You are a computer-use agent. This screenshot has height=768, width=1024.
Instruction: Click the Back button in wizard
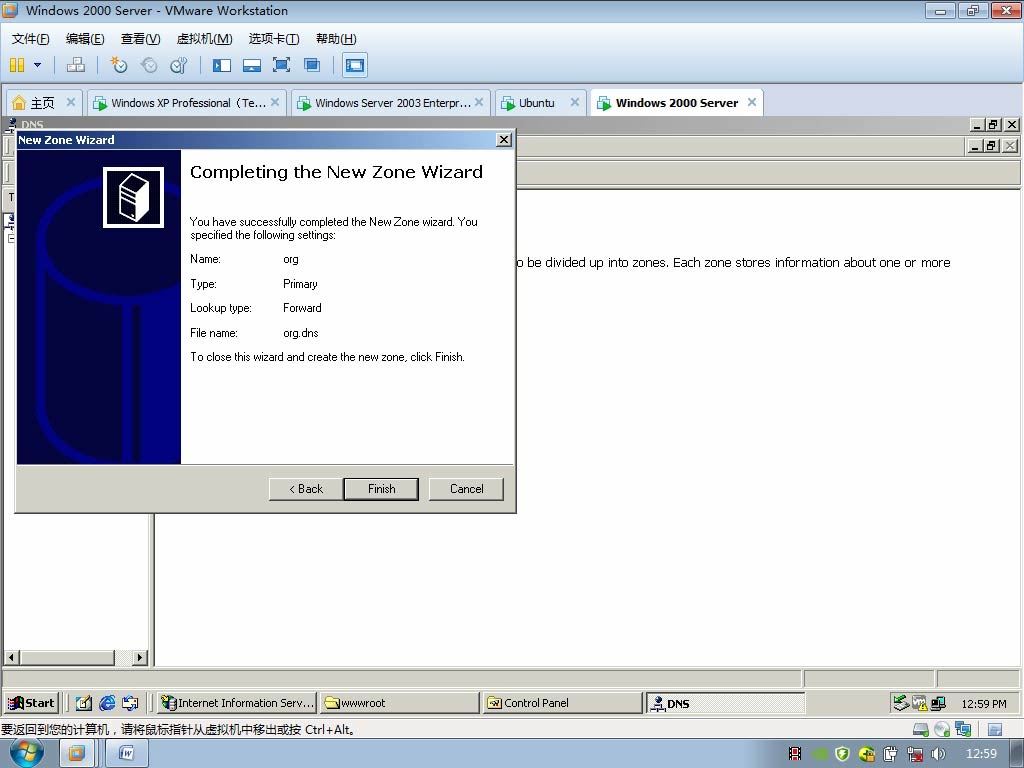pos(306,488)
